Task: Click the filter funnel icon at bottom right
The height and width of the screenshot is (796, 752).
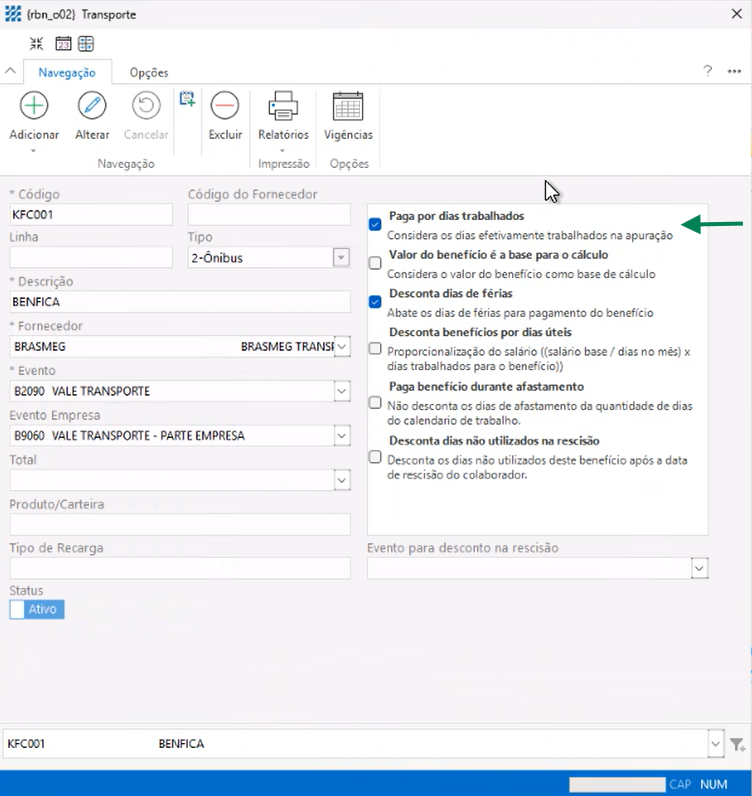Action: tap(737, 745)
